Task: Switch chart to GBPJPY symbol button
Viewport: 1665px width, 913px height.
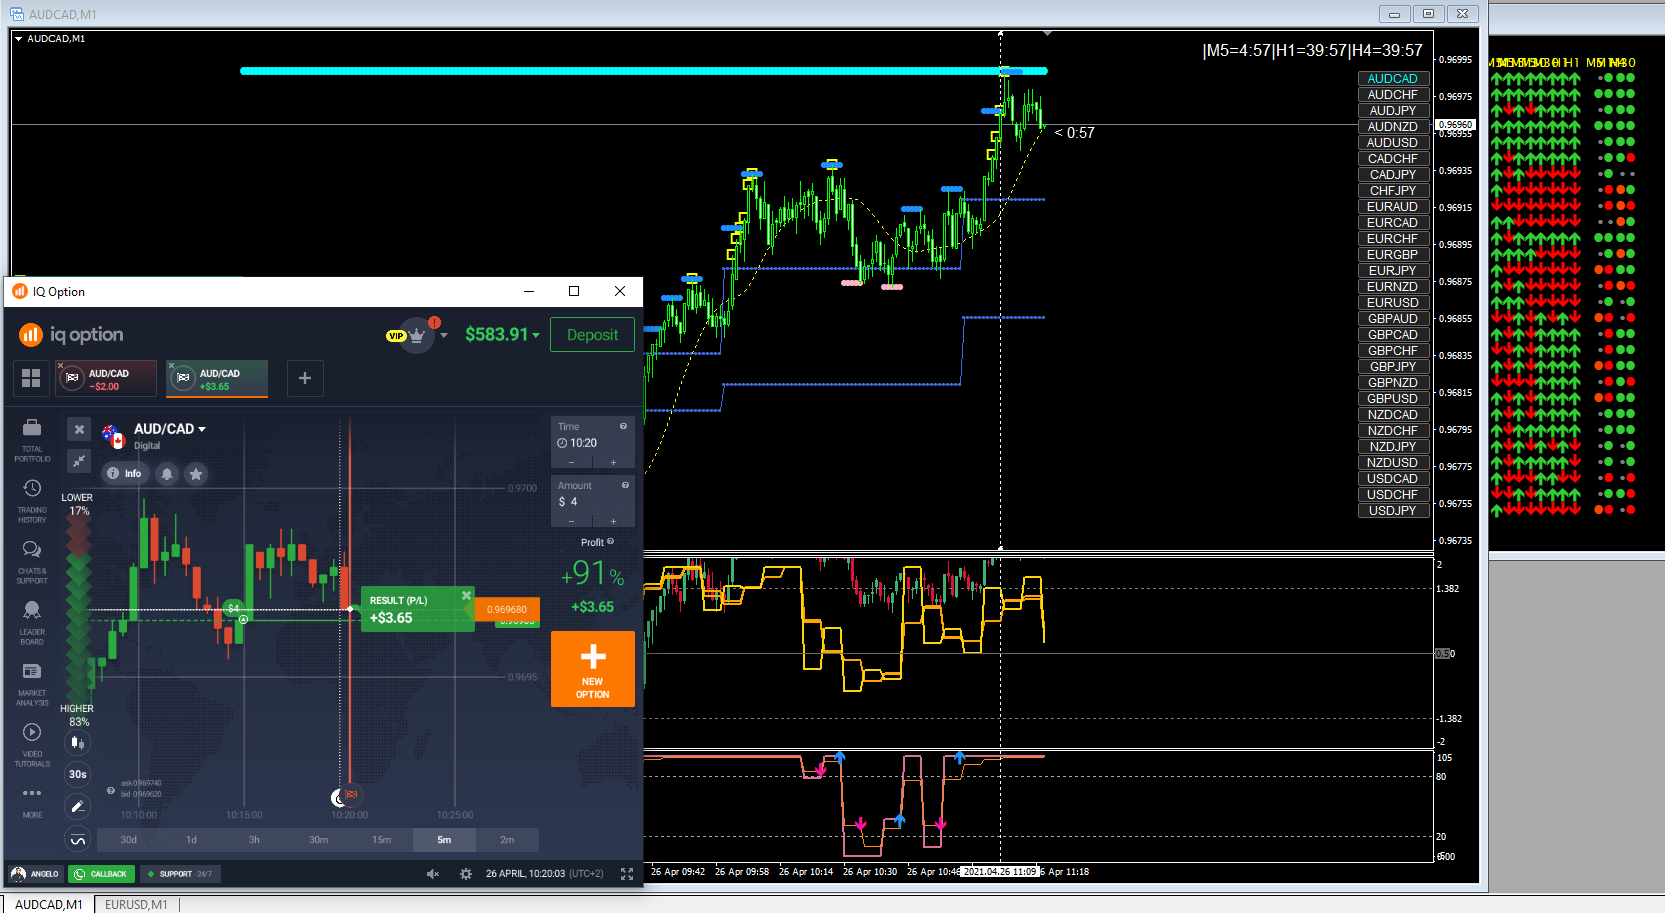Action: [1392, 367]
